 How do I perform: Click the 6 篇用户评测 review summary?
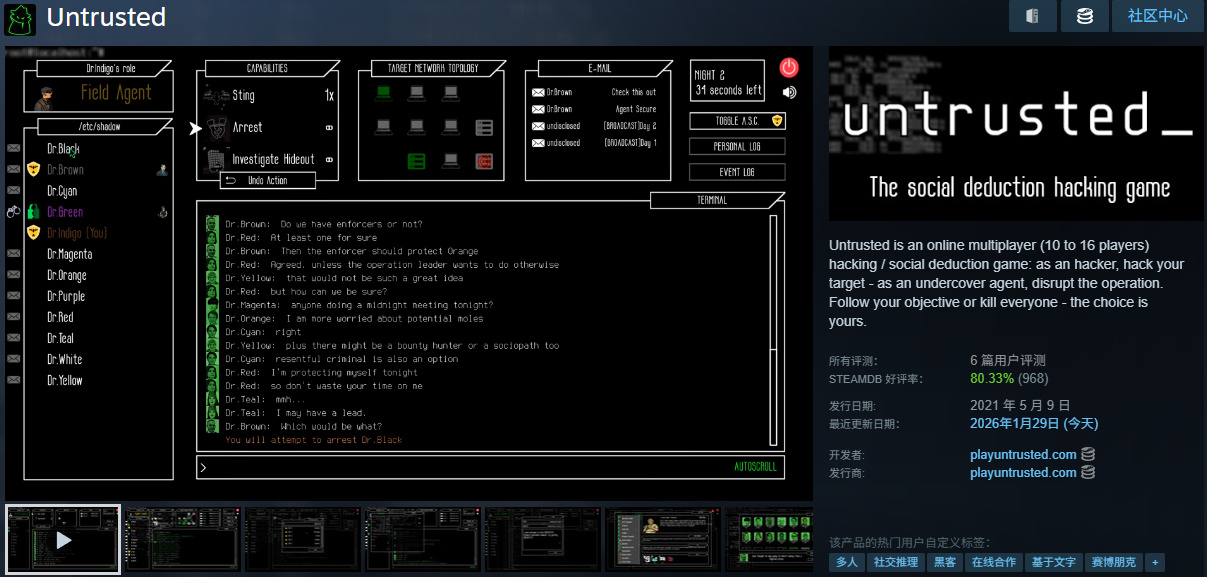tap(1008, 361)
